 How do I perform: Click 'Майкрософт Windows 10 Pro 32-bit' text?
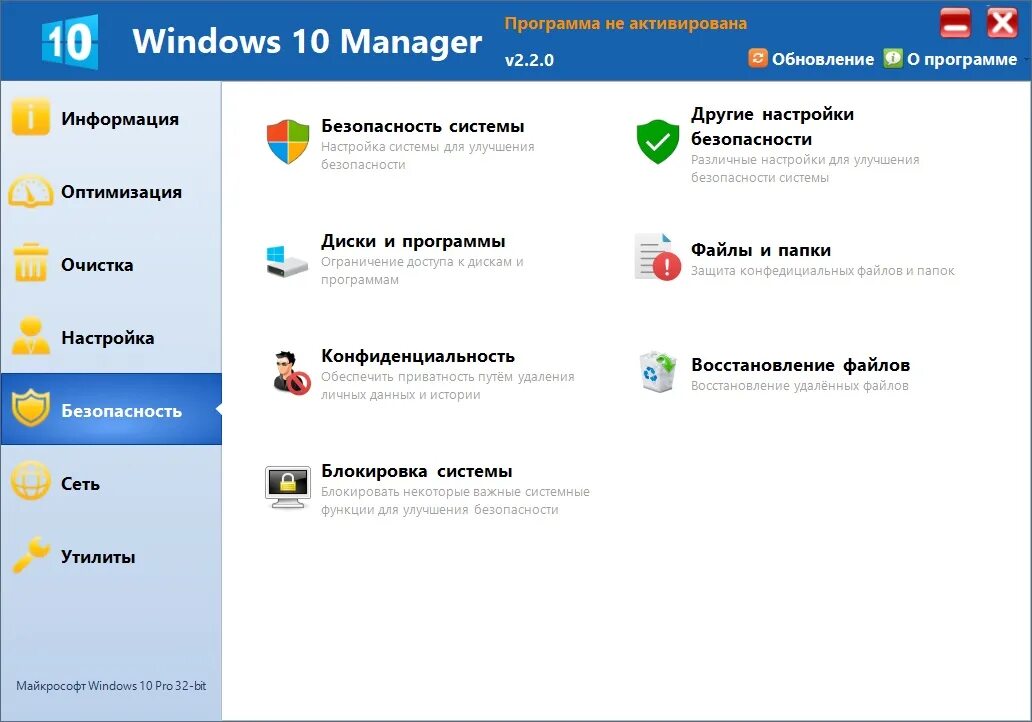coord(111,685)
